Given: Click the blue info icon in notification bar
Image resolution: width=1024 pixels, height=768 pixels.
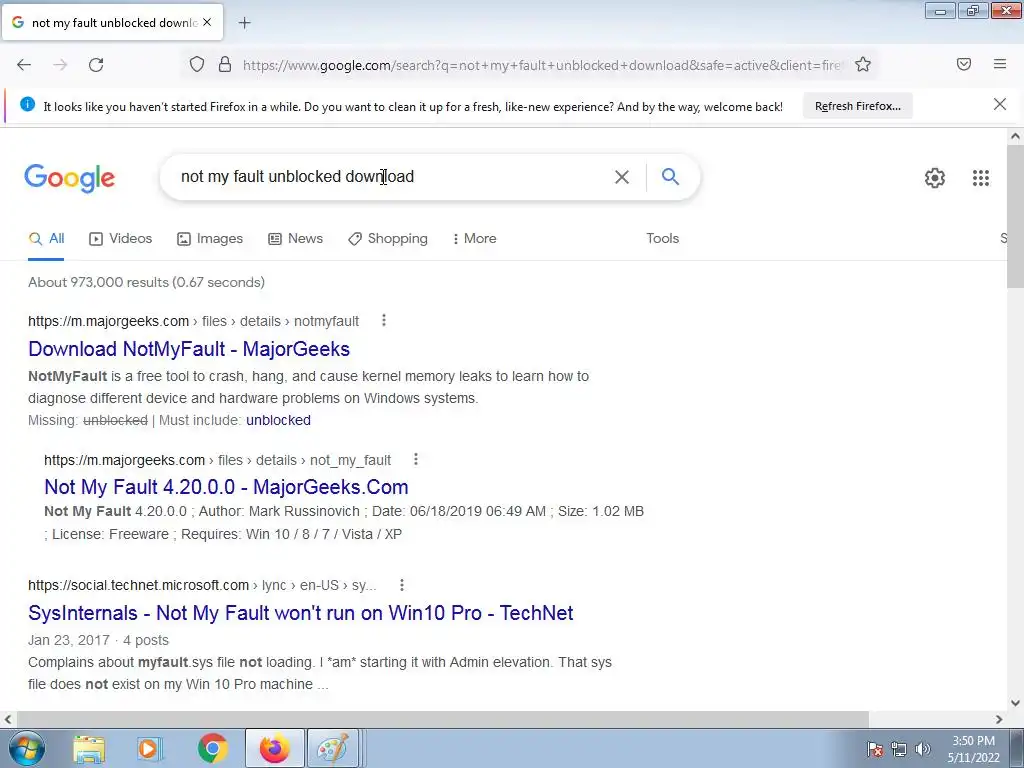Looking at the screenshot, I should (x=27, y=104).
